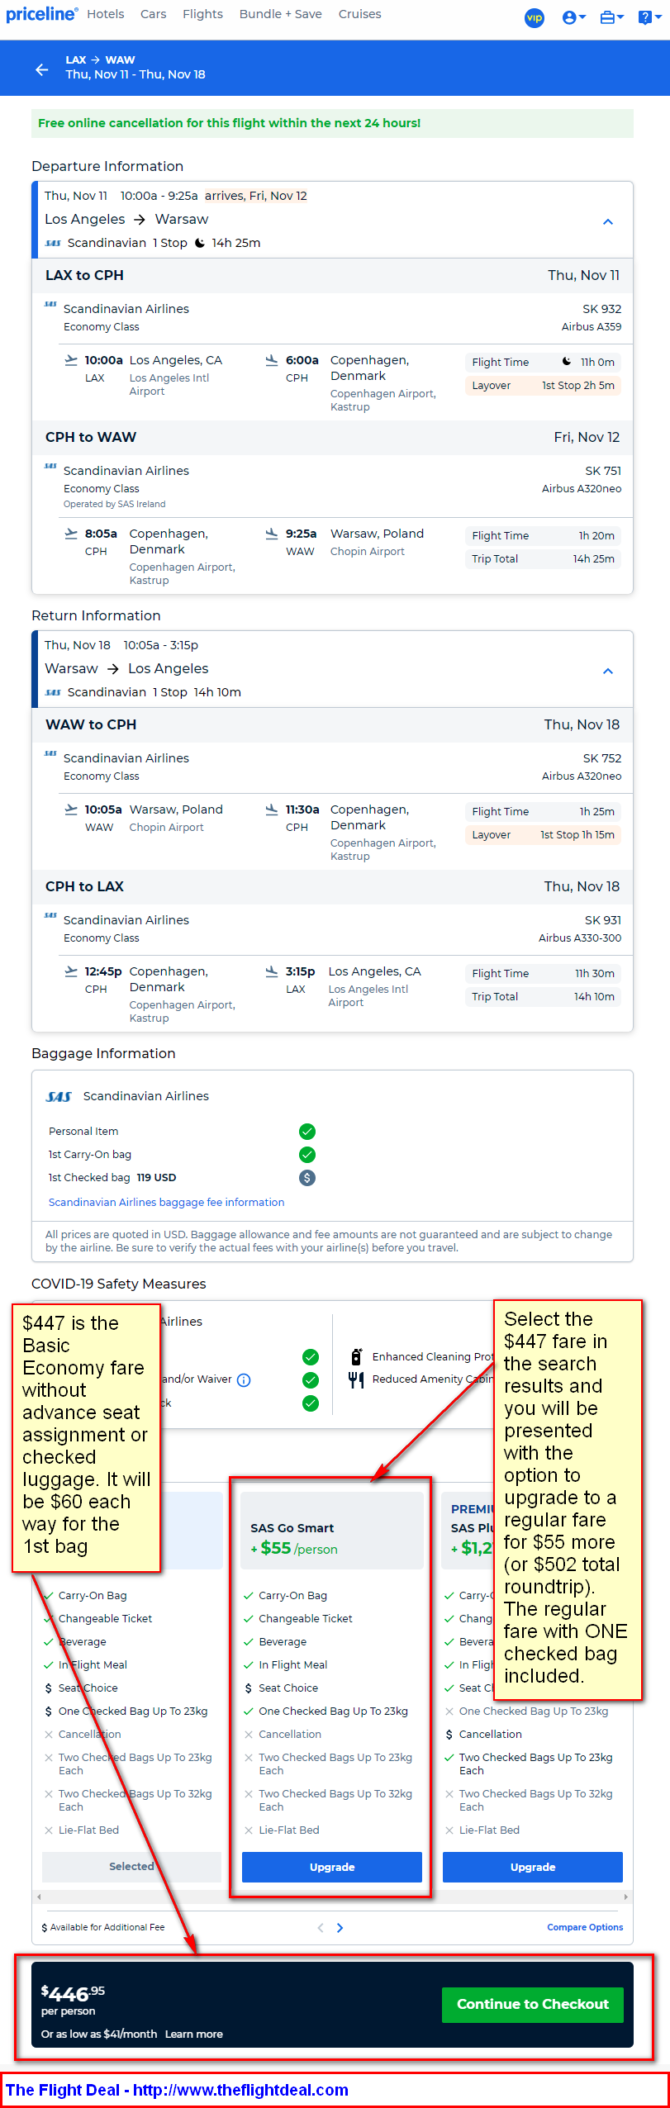Click the 1st Checked bag dollar fee icon
Viewport: 670px width, 2108px height.
pyautogui.click(x=307, y=1178)
